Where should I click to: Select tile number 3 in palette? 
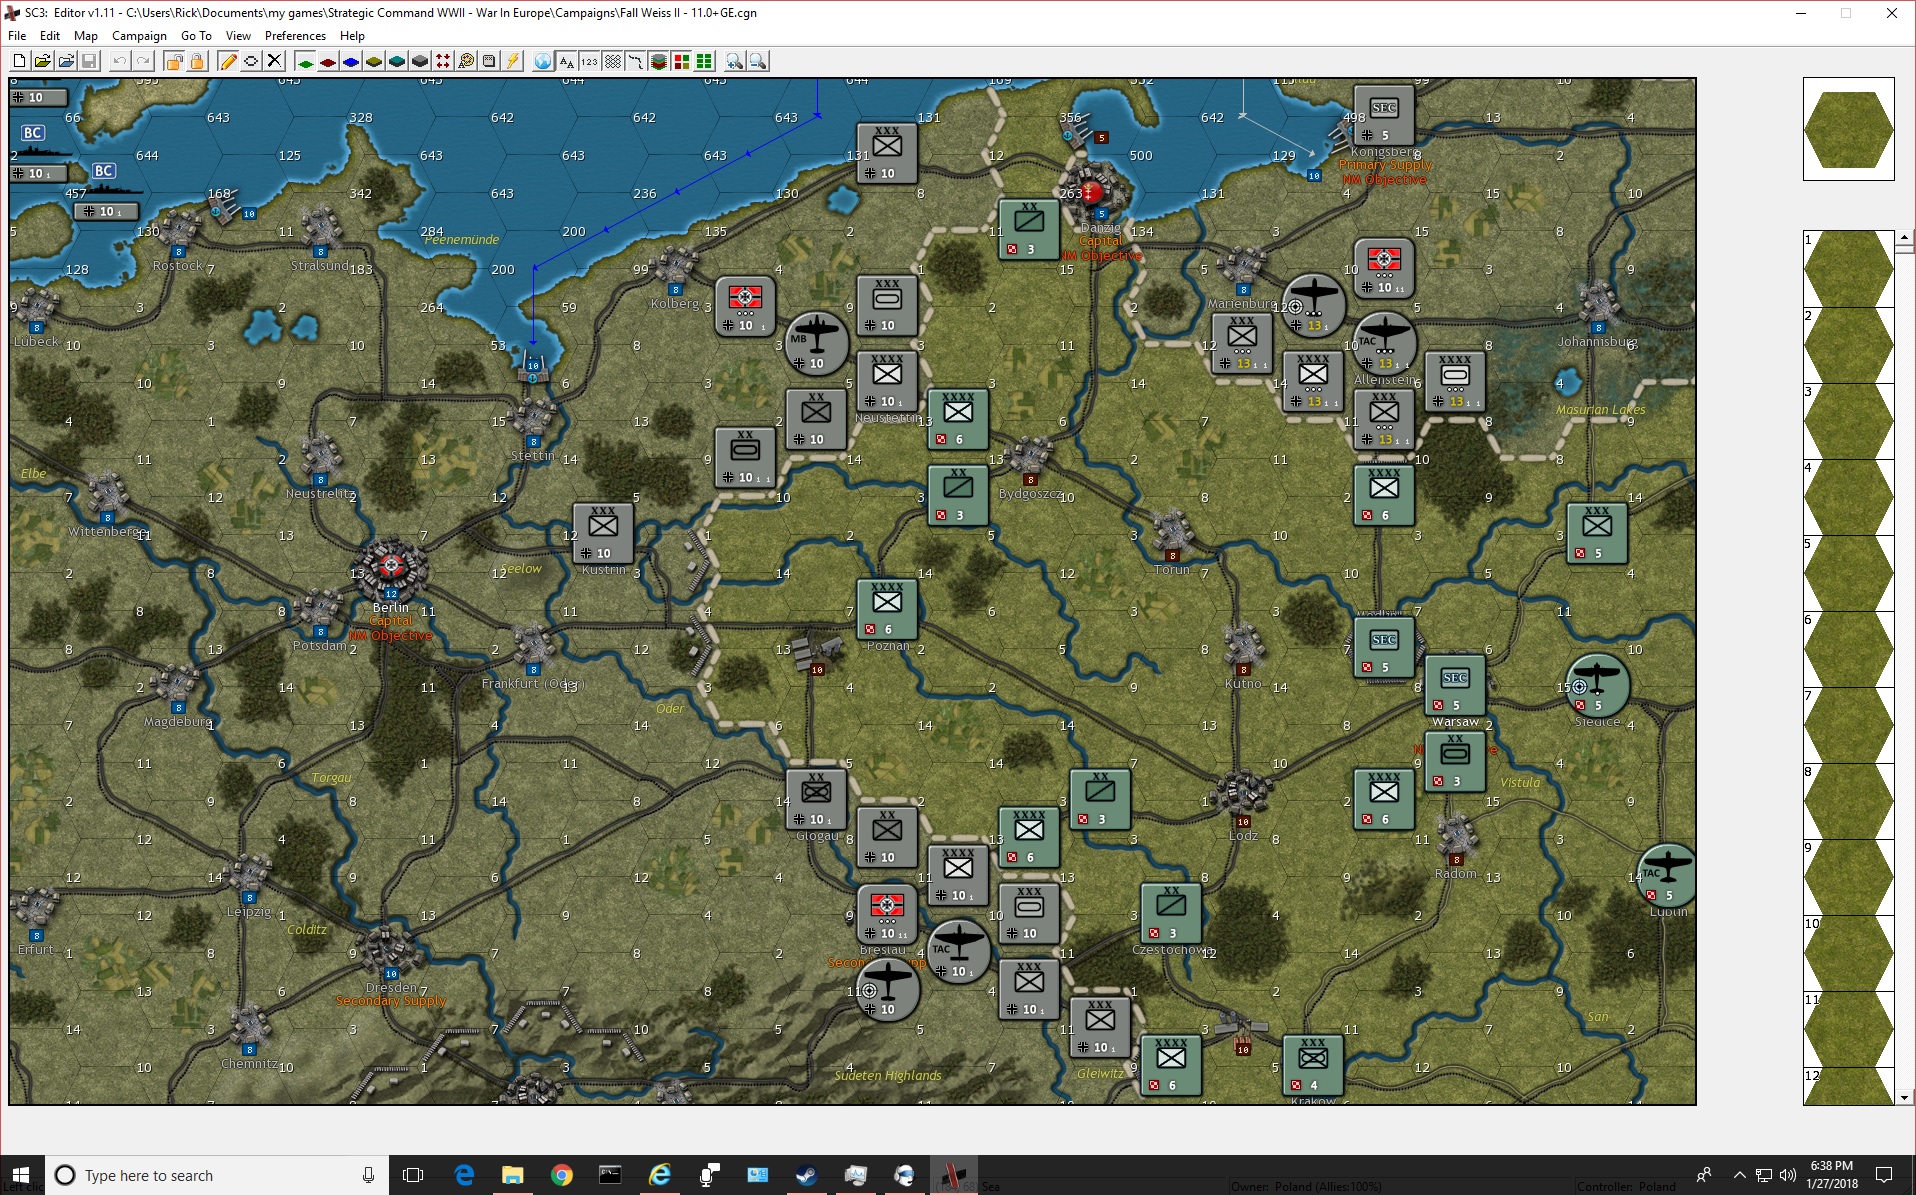point(1848,421)
